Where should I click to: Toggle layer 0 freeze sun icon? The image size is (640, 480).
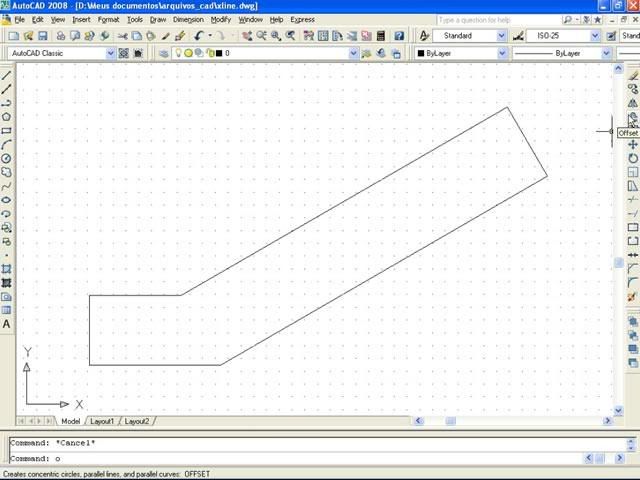[188, 53]
